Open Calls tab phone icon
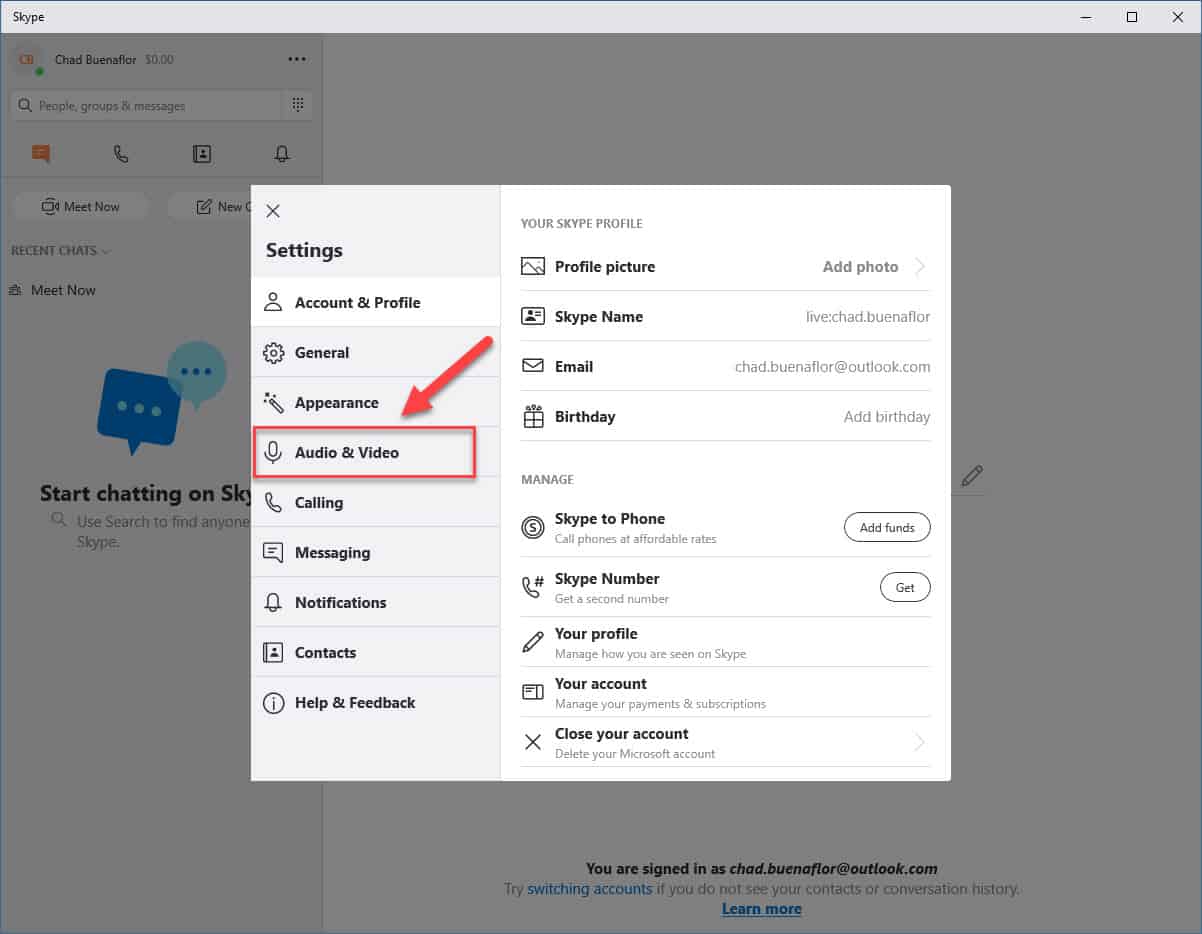The height and width of the screenshot is (934, 1202). pos(121,153)
